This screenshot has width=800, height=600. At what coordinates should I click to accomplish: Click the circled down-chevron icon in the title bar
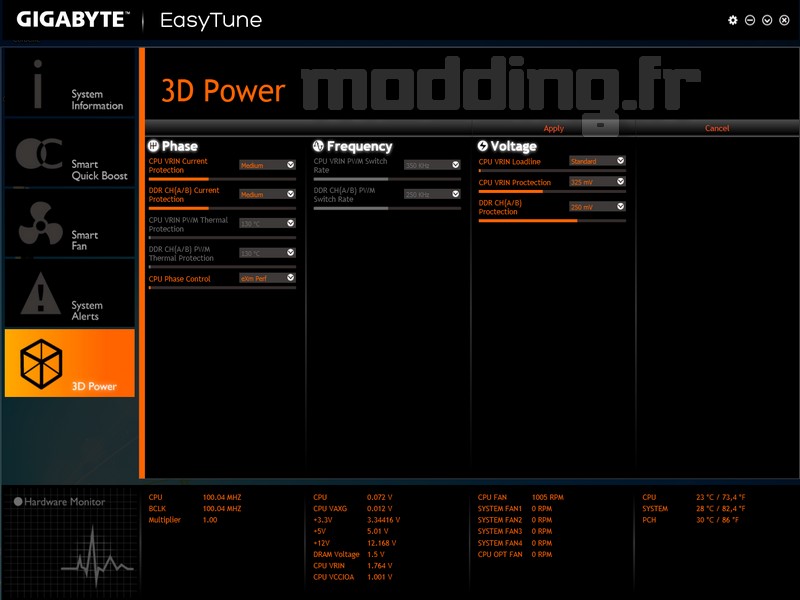[x=767, y=20]
